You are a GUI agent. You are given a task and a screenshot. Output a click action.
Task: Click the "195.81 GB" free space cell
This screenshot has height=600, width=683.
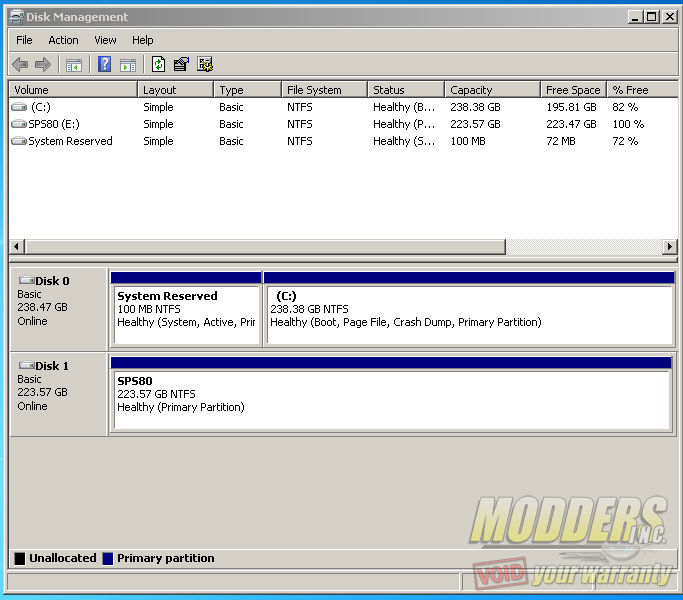(x=571, y=107)
